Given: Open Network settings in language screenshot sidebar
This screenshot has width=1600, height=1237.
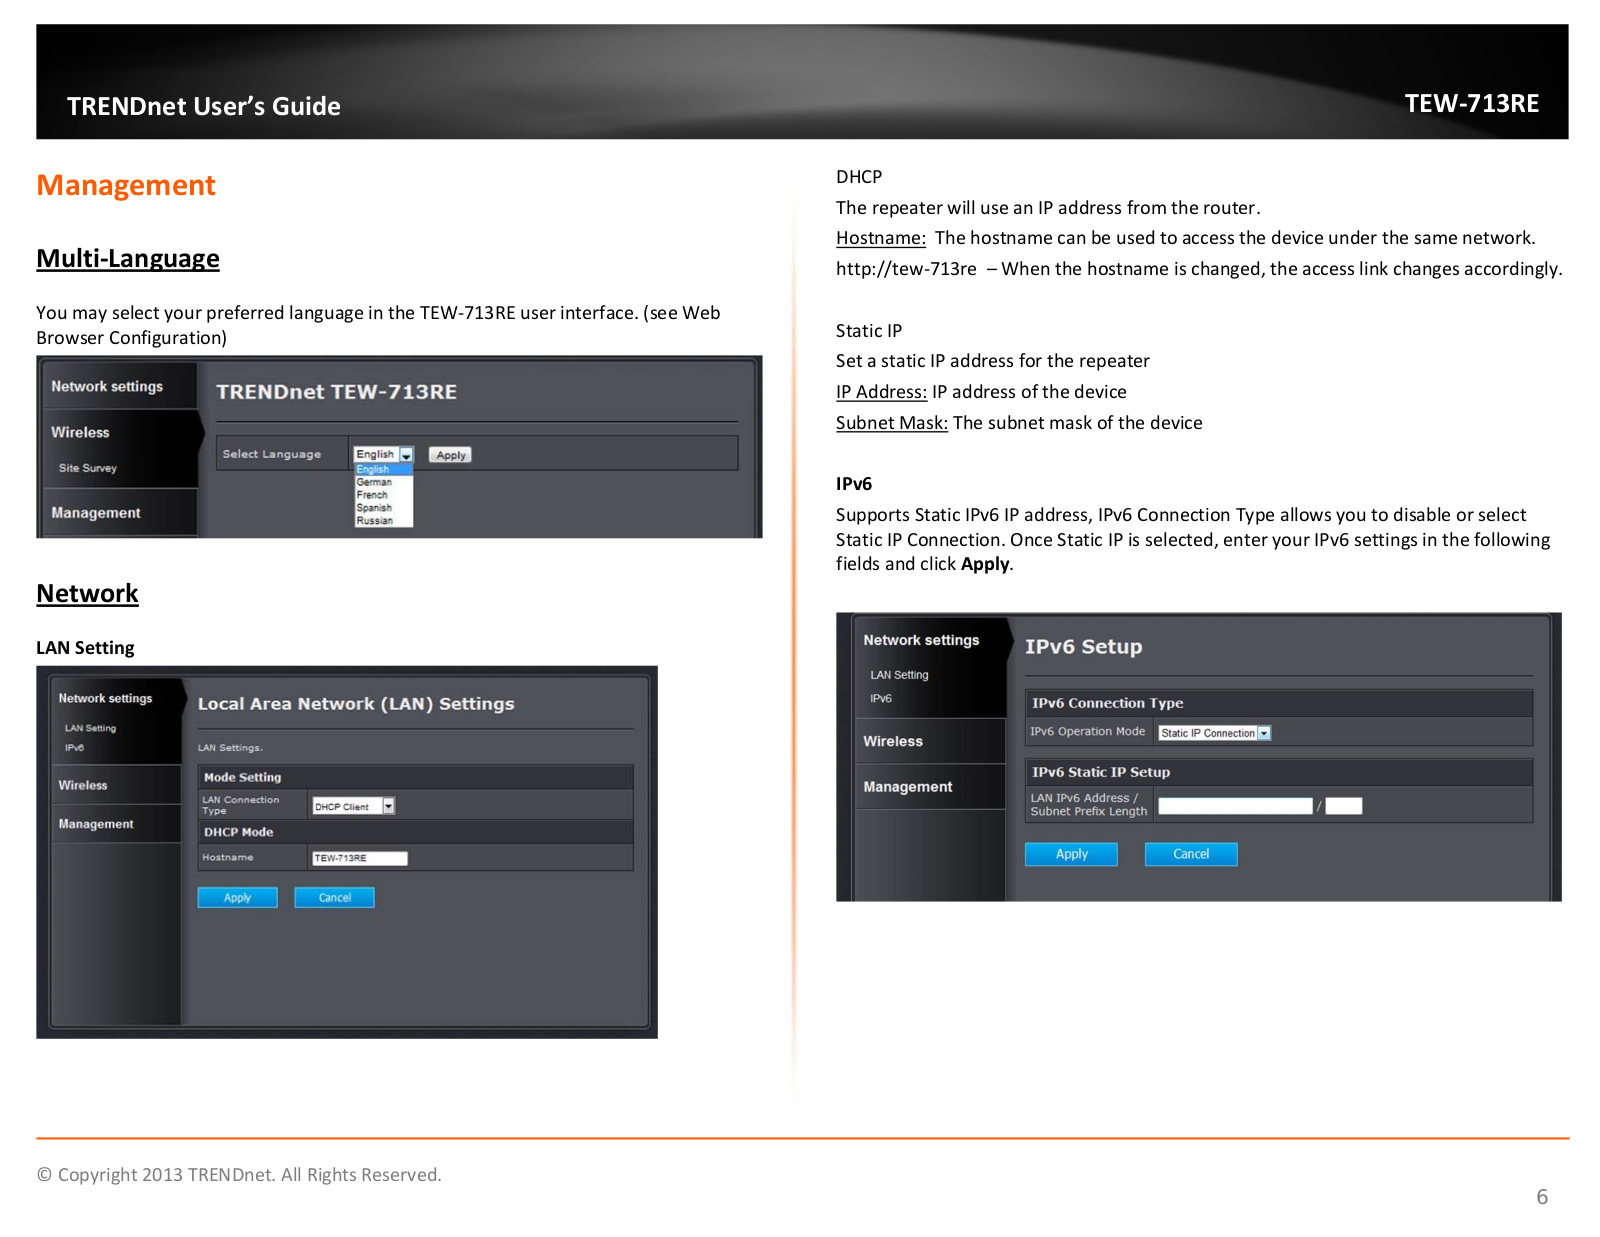Looking at the screenshot, I should pos(107,386).
